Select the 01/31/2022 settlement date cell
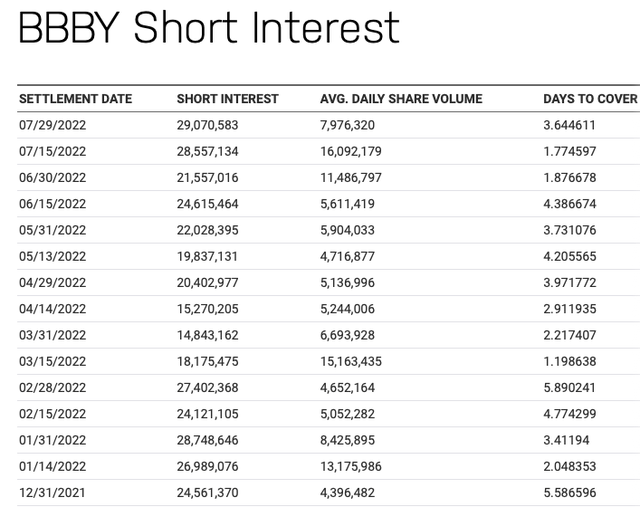 (x=53, y=438)
